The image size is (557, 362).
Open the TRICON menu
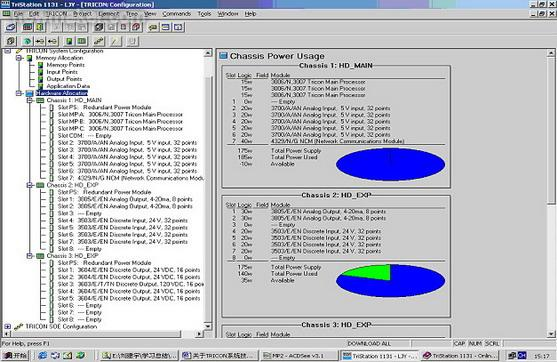click(56, 13)
